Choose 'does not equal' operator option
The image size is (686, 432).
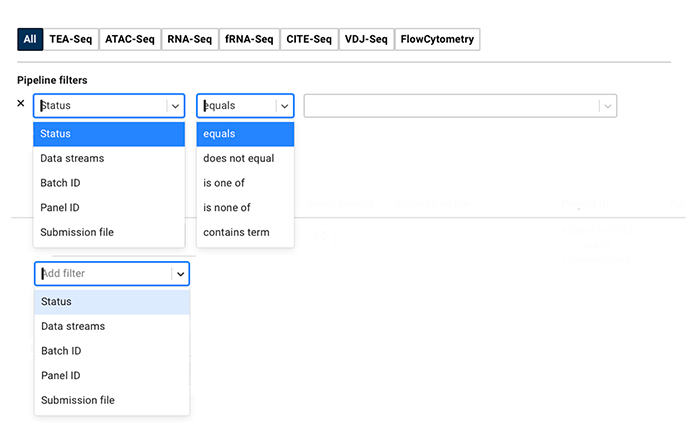click(x=238, y=158)
